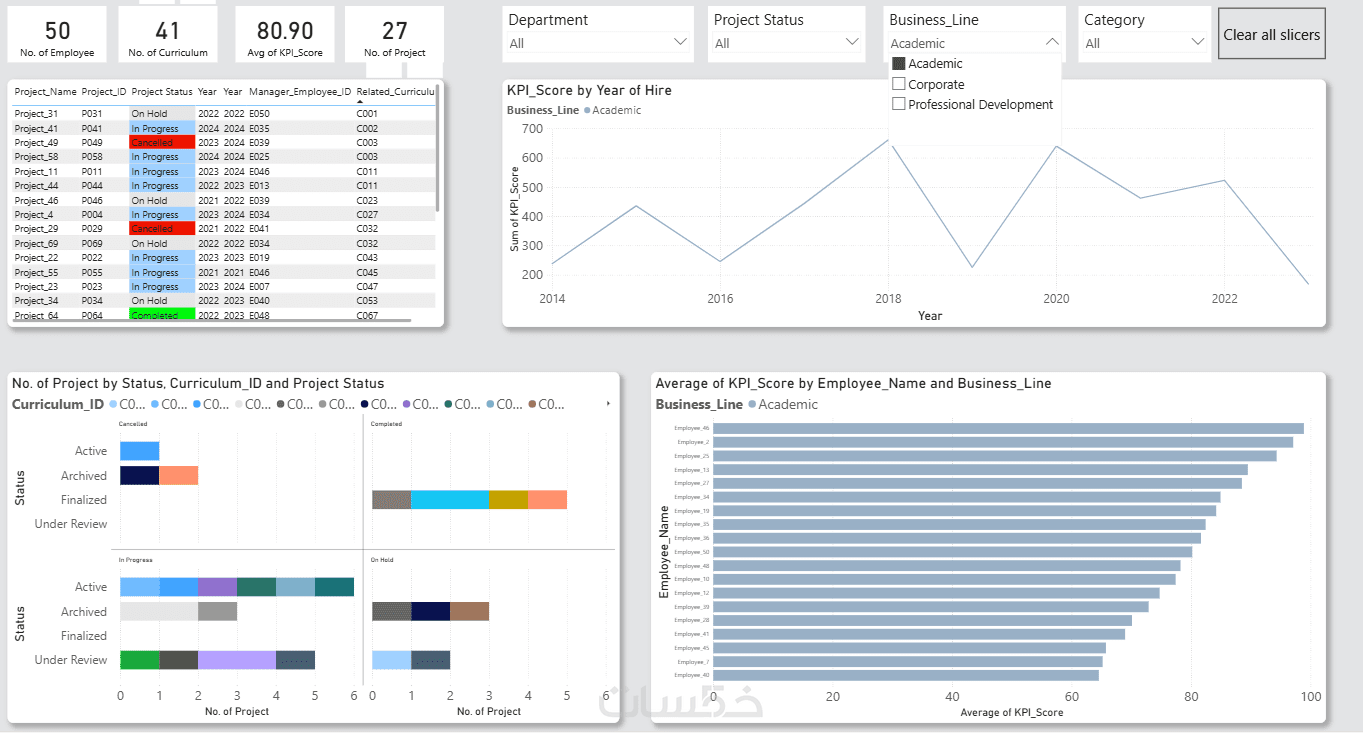The height and width of the screenshot is (733, 1363).
Task: Click the dark navy Curriculum_ID legend marker
Action: tap(365, 405)
